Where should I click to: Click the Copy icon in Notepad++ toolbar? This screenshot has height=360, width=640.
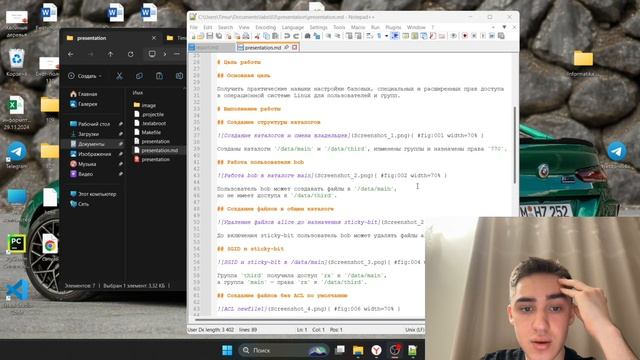266,36
